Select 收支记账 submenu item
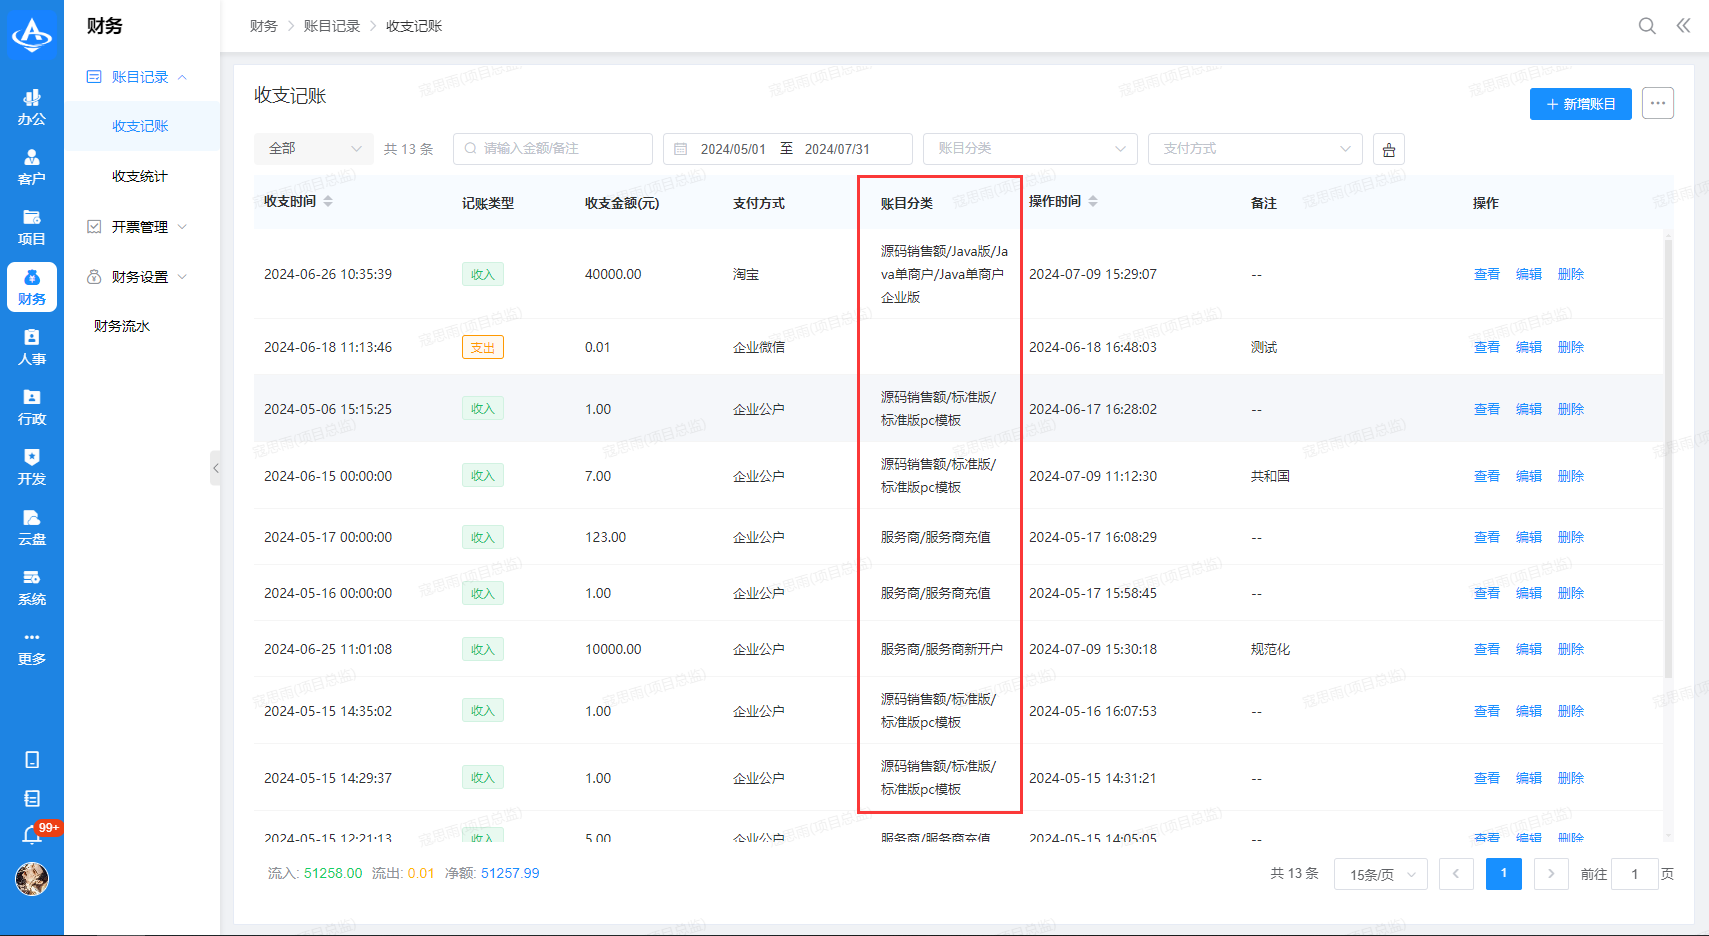Viewport: 1709px width, 936px height. [x=140, y=126]
